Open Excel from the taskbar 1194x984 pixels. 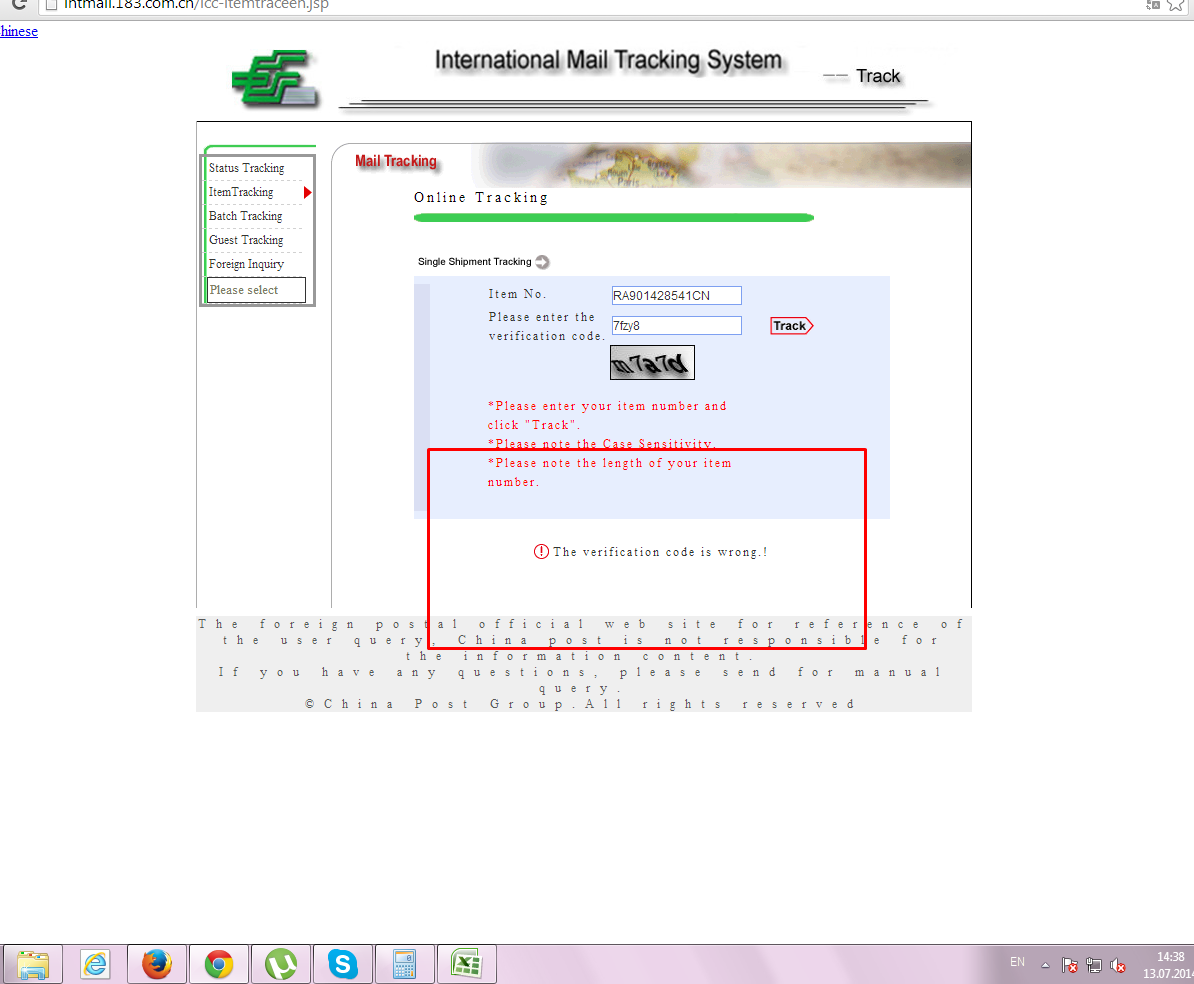point(466,964)
